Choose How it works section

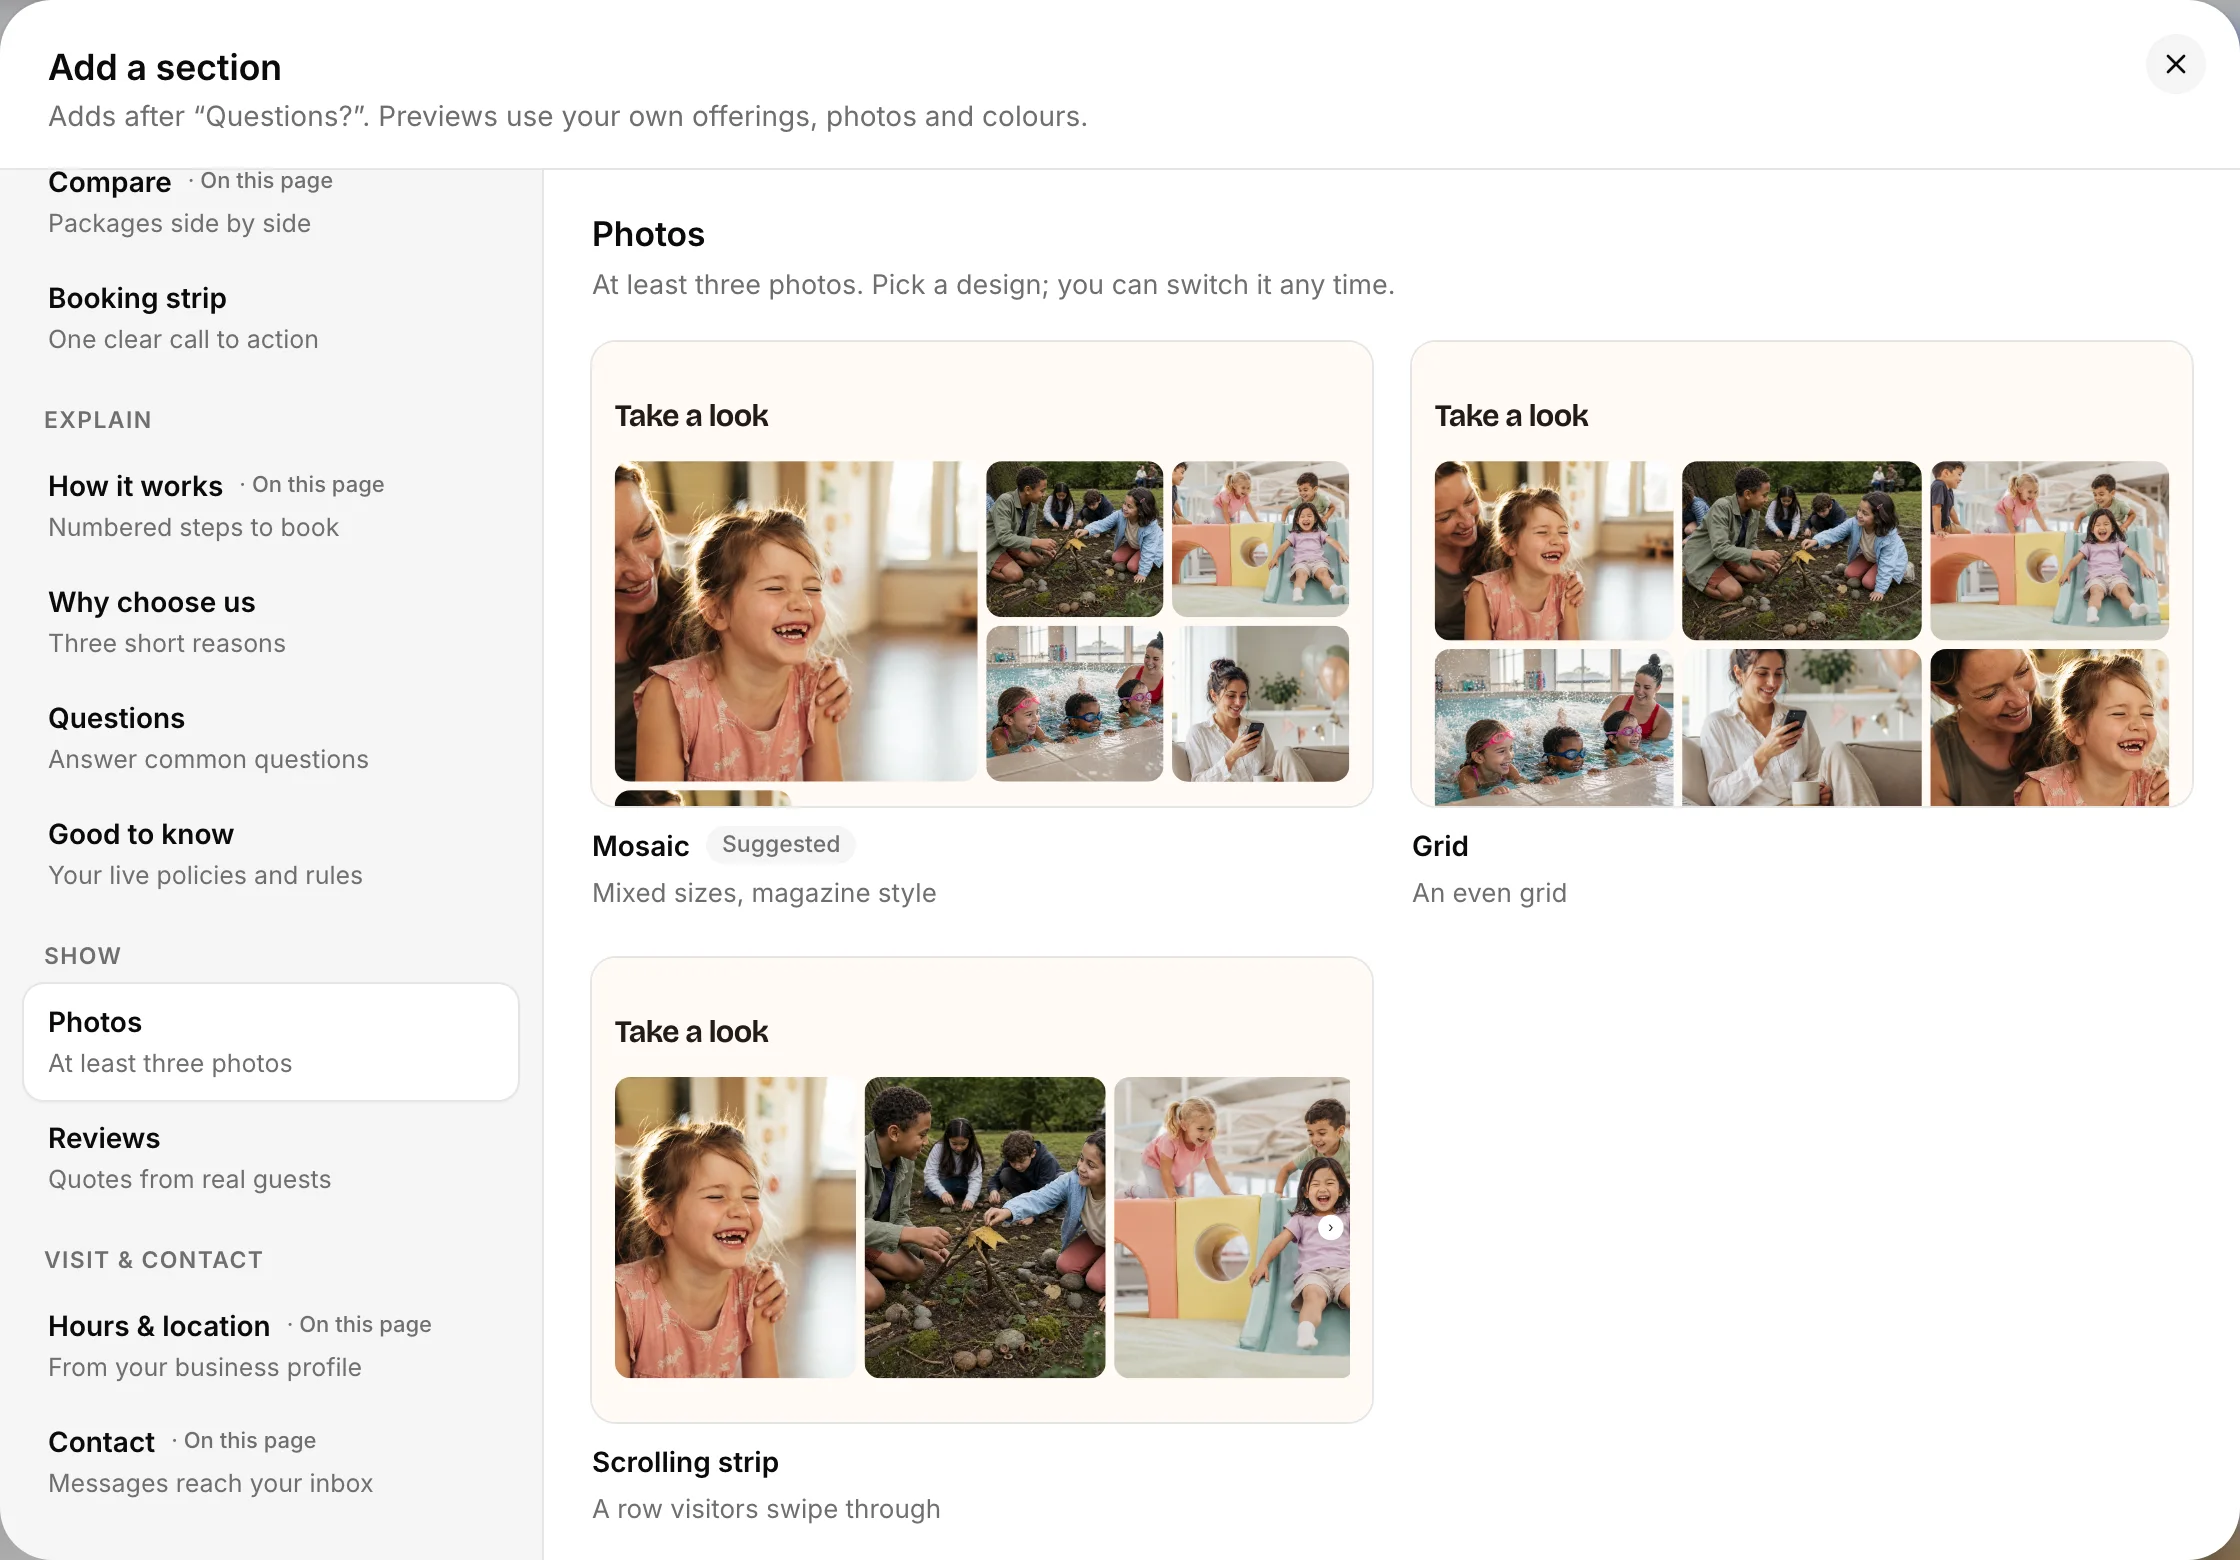pos(271,506)
